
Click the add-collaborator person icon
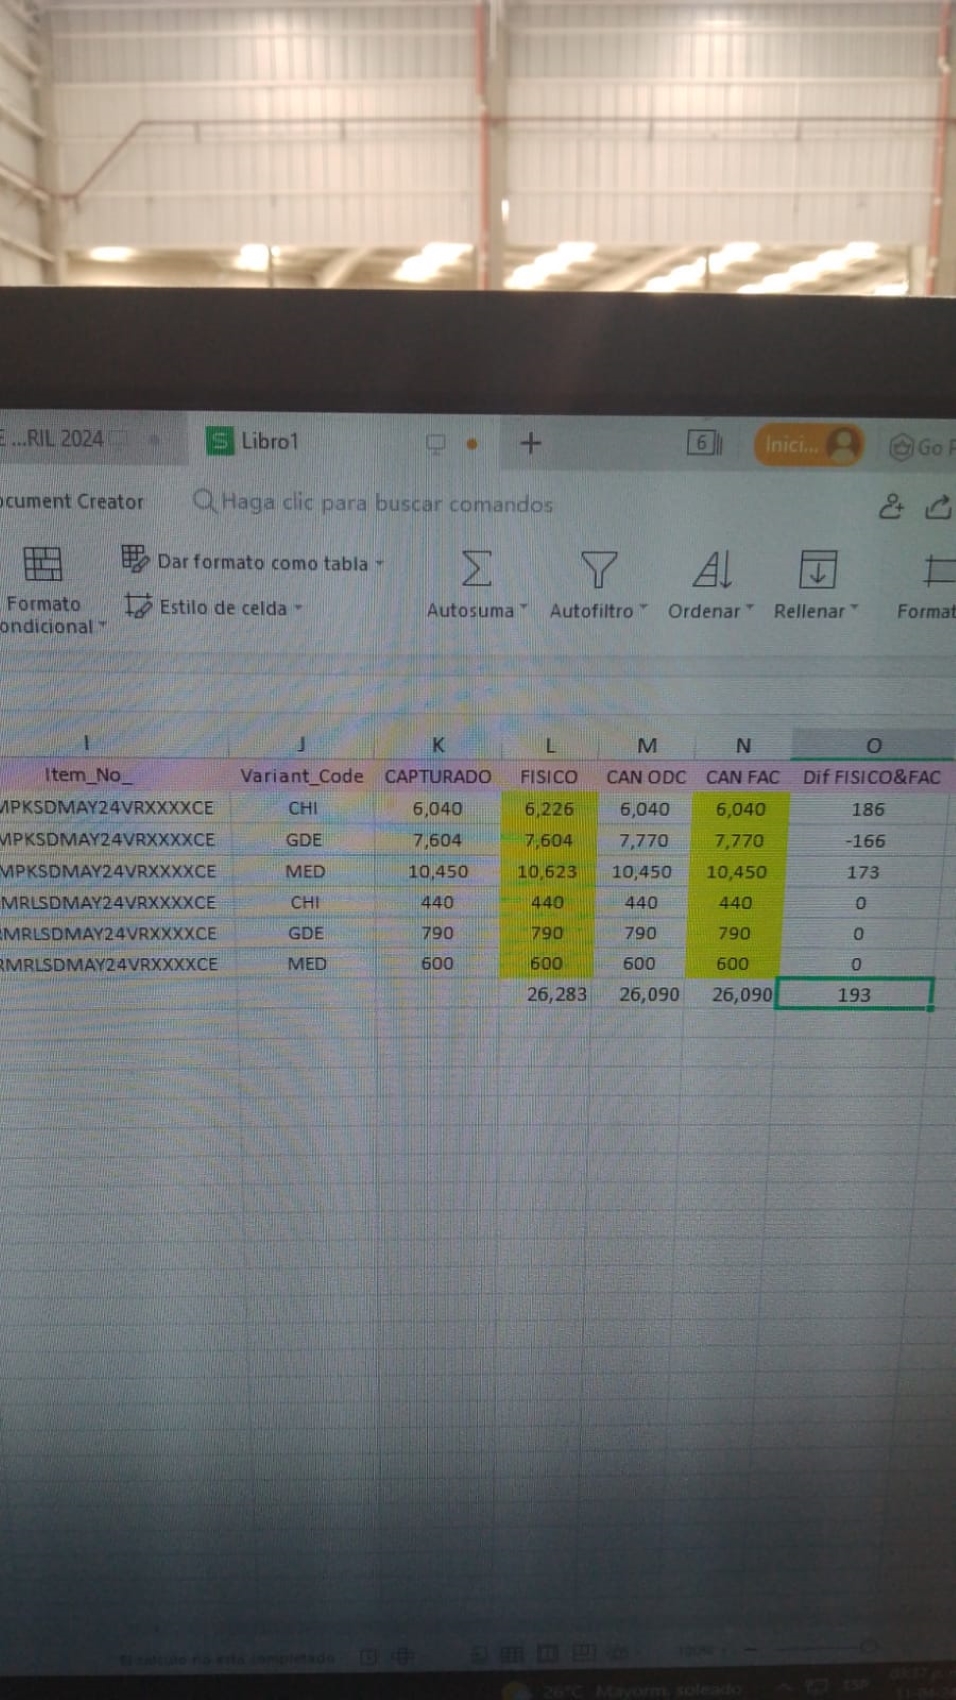890,507
